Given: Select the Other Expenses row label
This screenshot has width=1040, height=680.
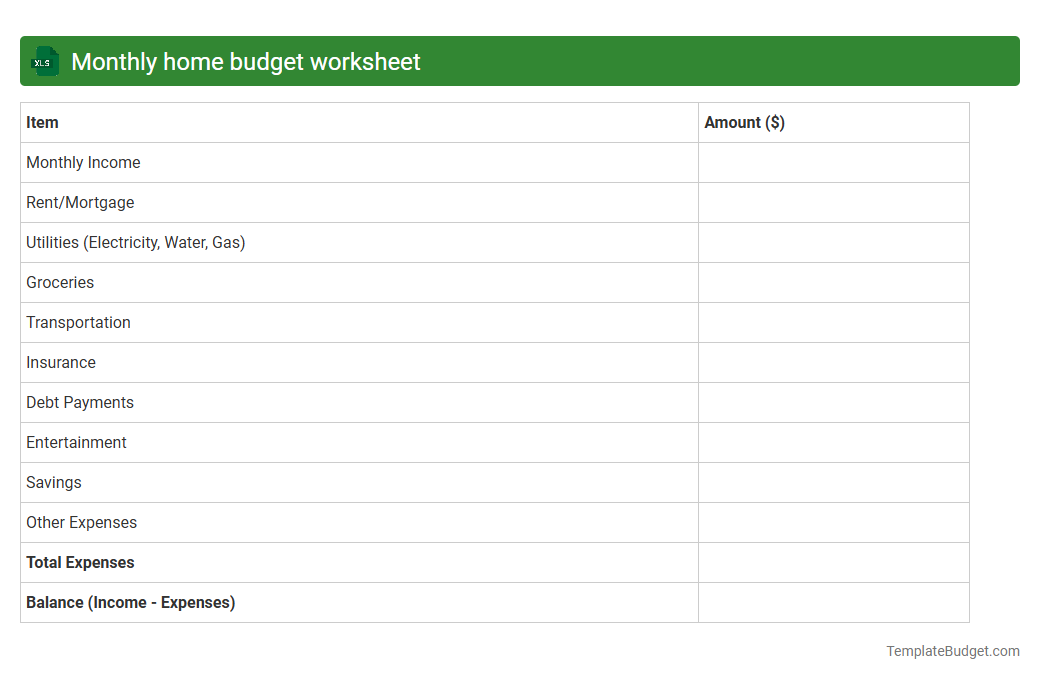Looking at the screenshot, I should point(81,522).
